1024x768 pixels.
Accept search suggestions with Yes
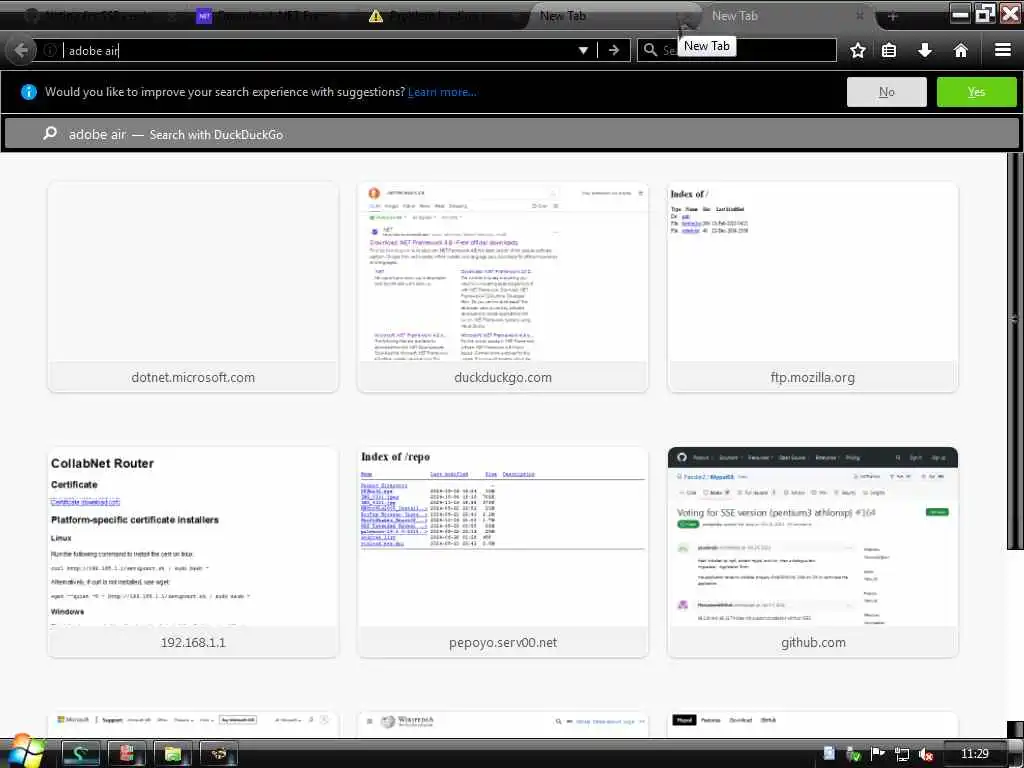(x=976, y=92)
